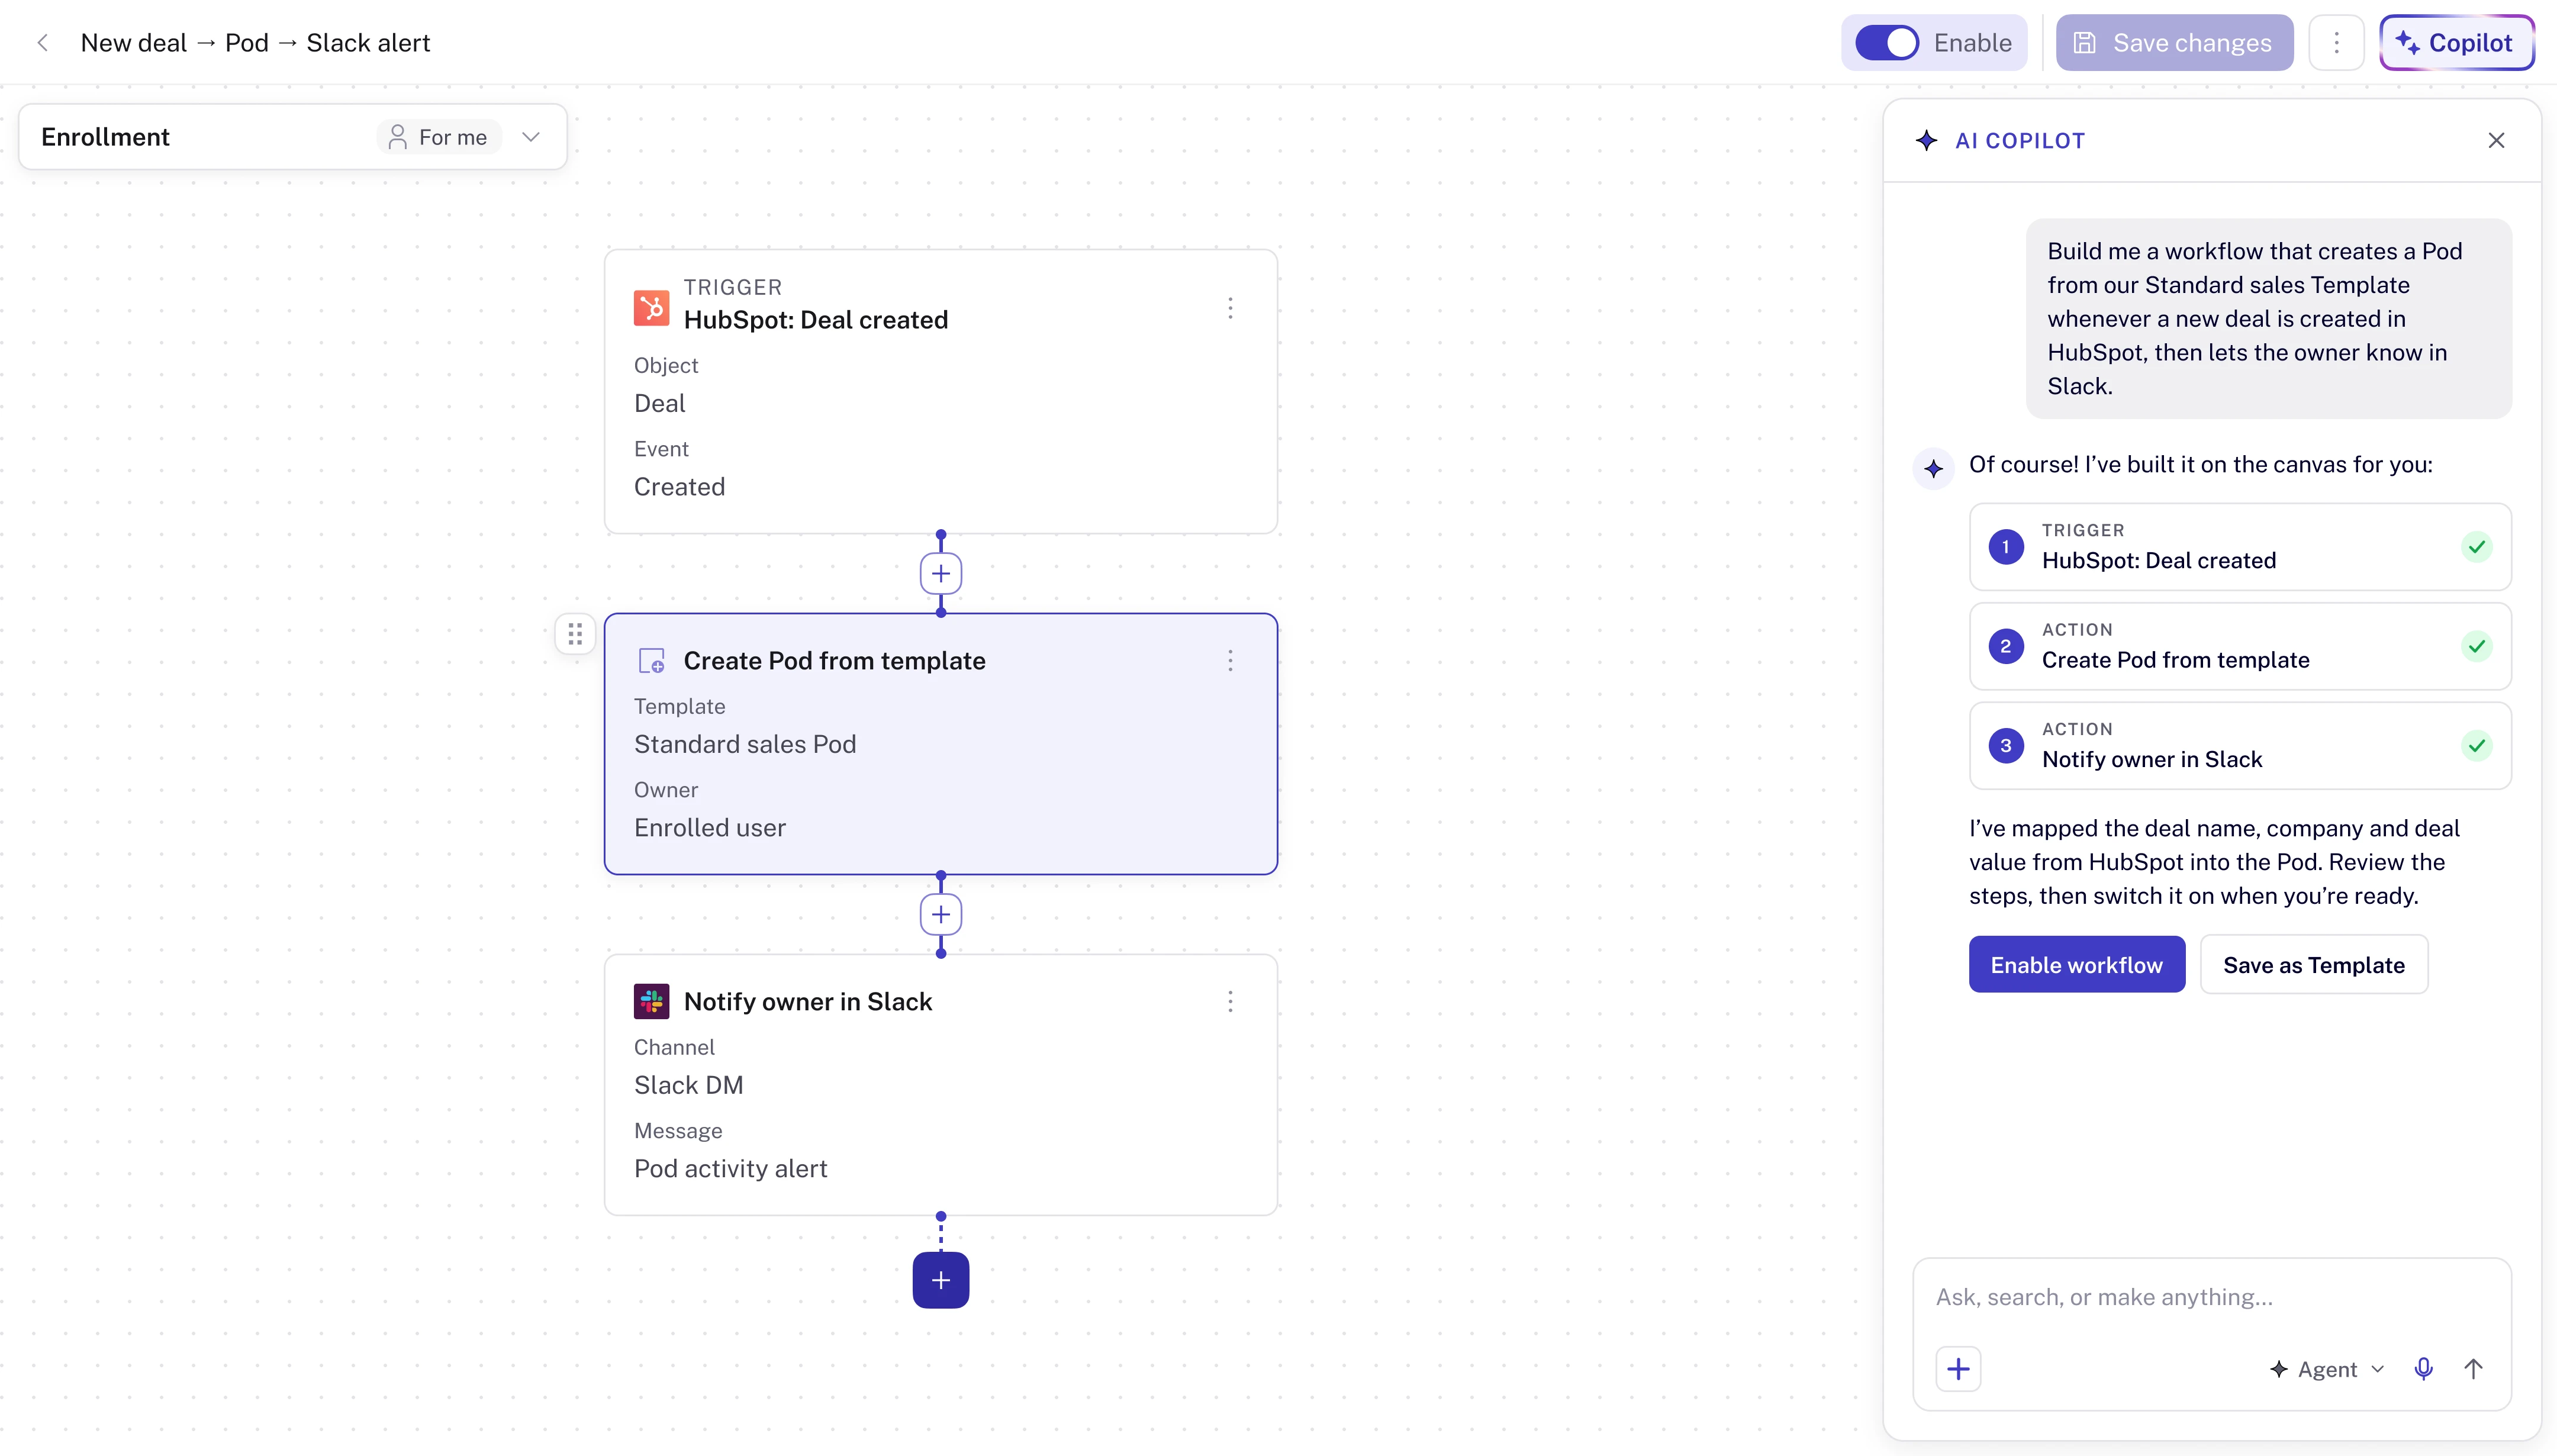The image size is (2557, 1456).
Task: Select copilot step 1 HubSpot Deal created
Action: point(2239,547)
